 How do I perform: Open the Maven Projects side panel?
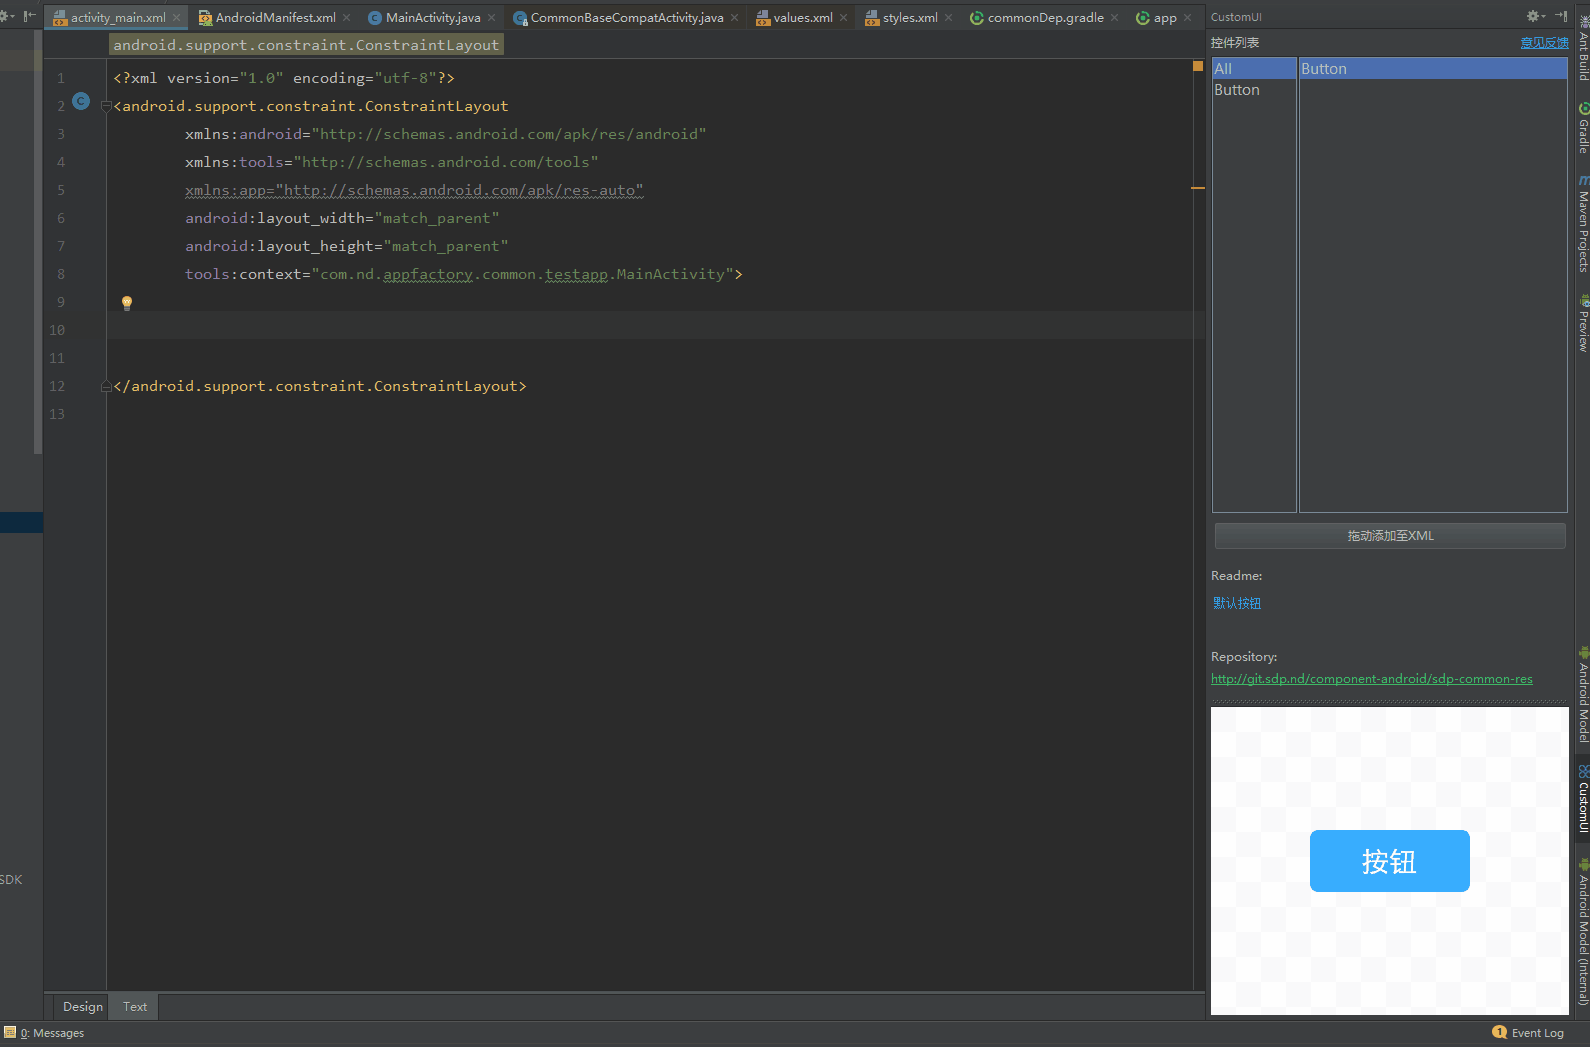1583,224
